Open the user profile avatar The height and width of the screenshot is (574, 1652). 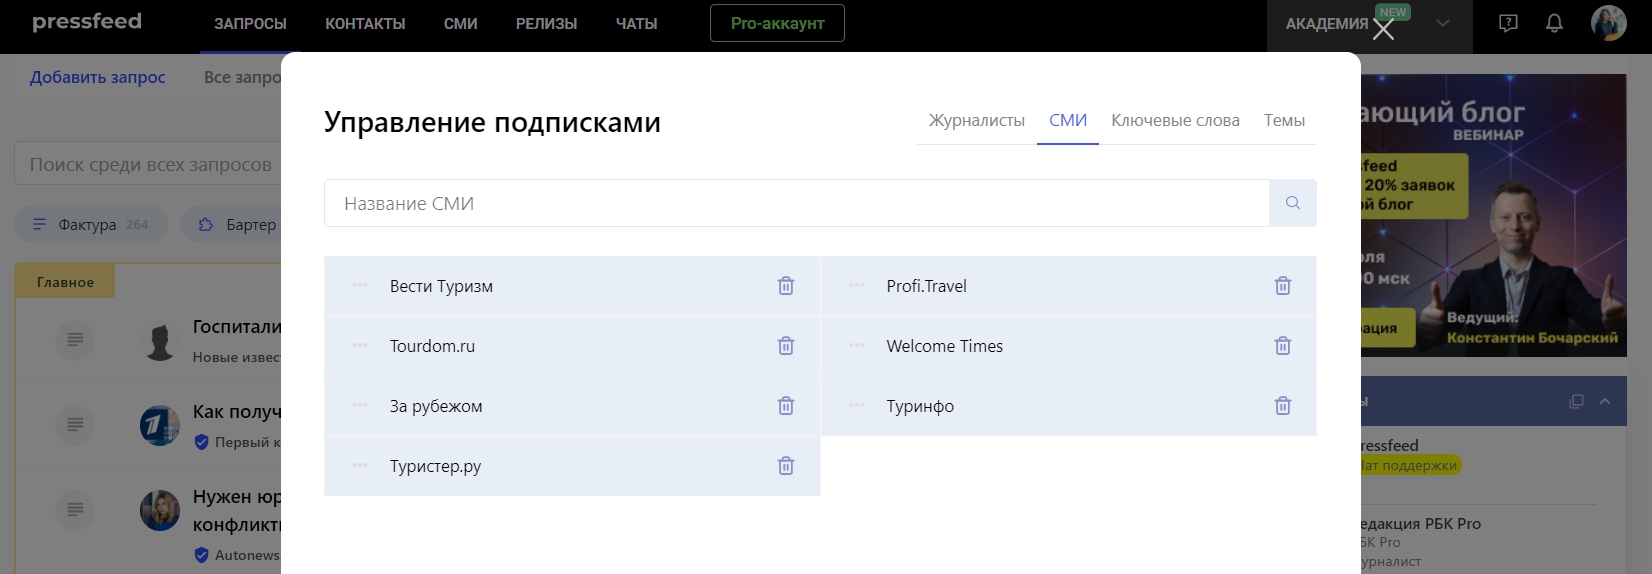coord(1608,23)
